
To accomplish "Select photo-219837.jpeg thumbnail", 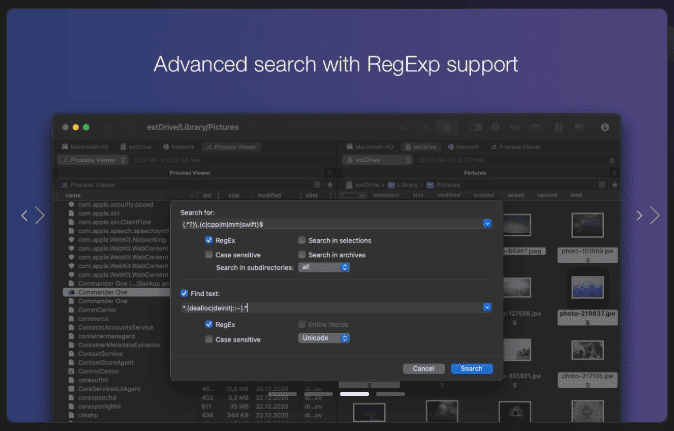I will point(587,287).
